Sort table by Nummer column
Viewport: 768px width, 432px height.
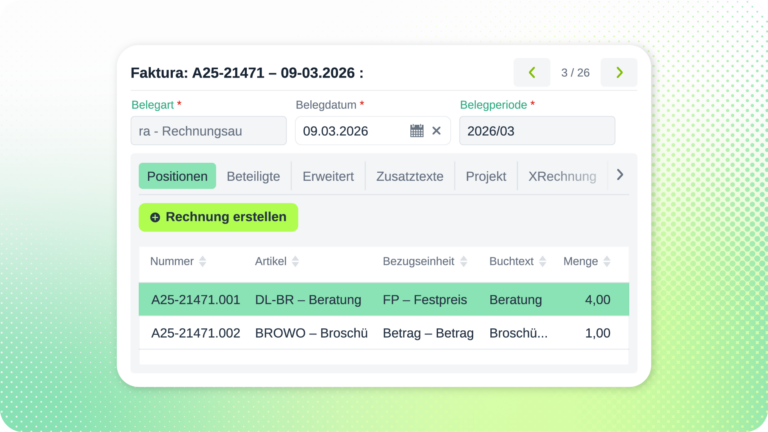[203, 262]
